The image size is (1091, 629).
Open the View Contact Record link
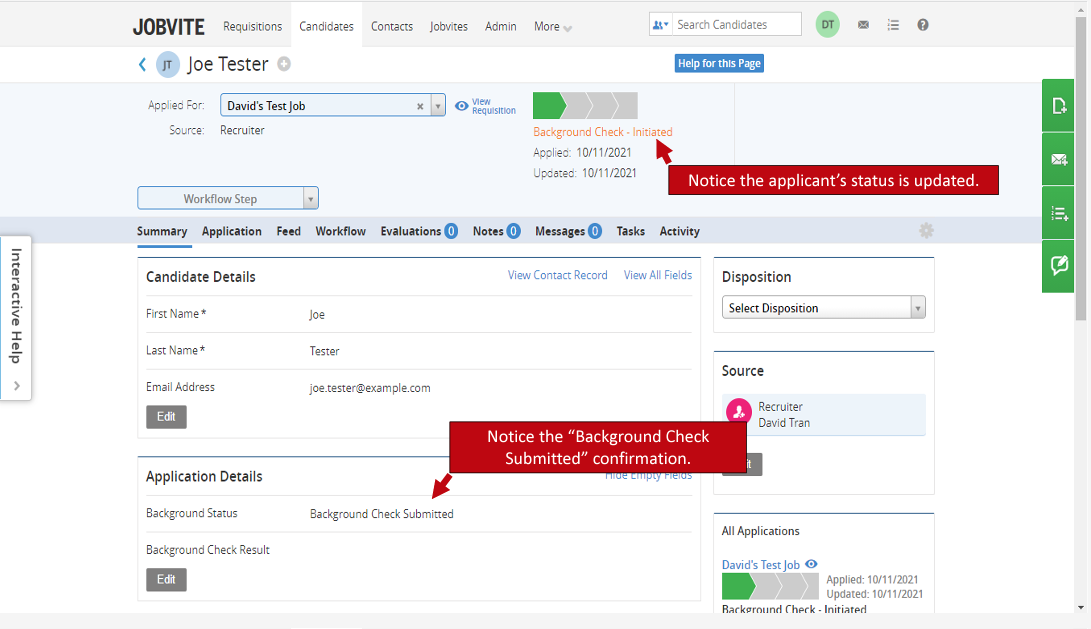pyautogui.click(x=557, y=275)
